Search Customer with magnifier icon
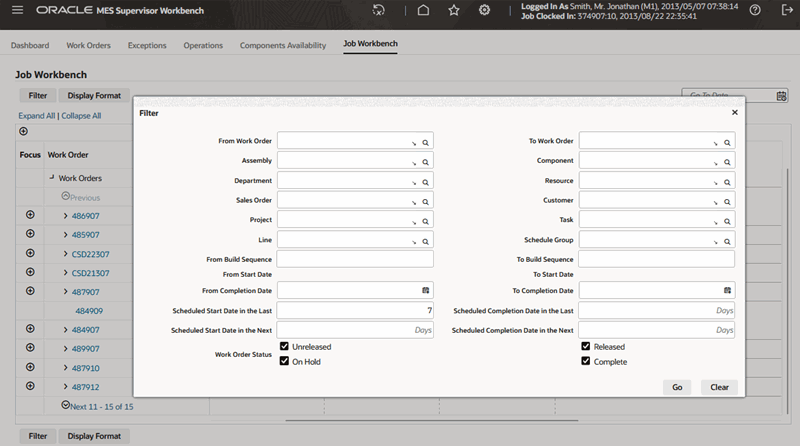 [727, 202]
